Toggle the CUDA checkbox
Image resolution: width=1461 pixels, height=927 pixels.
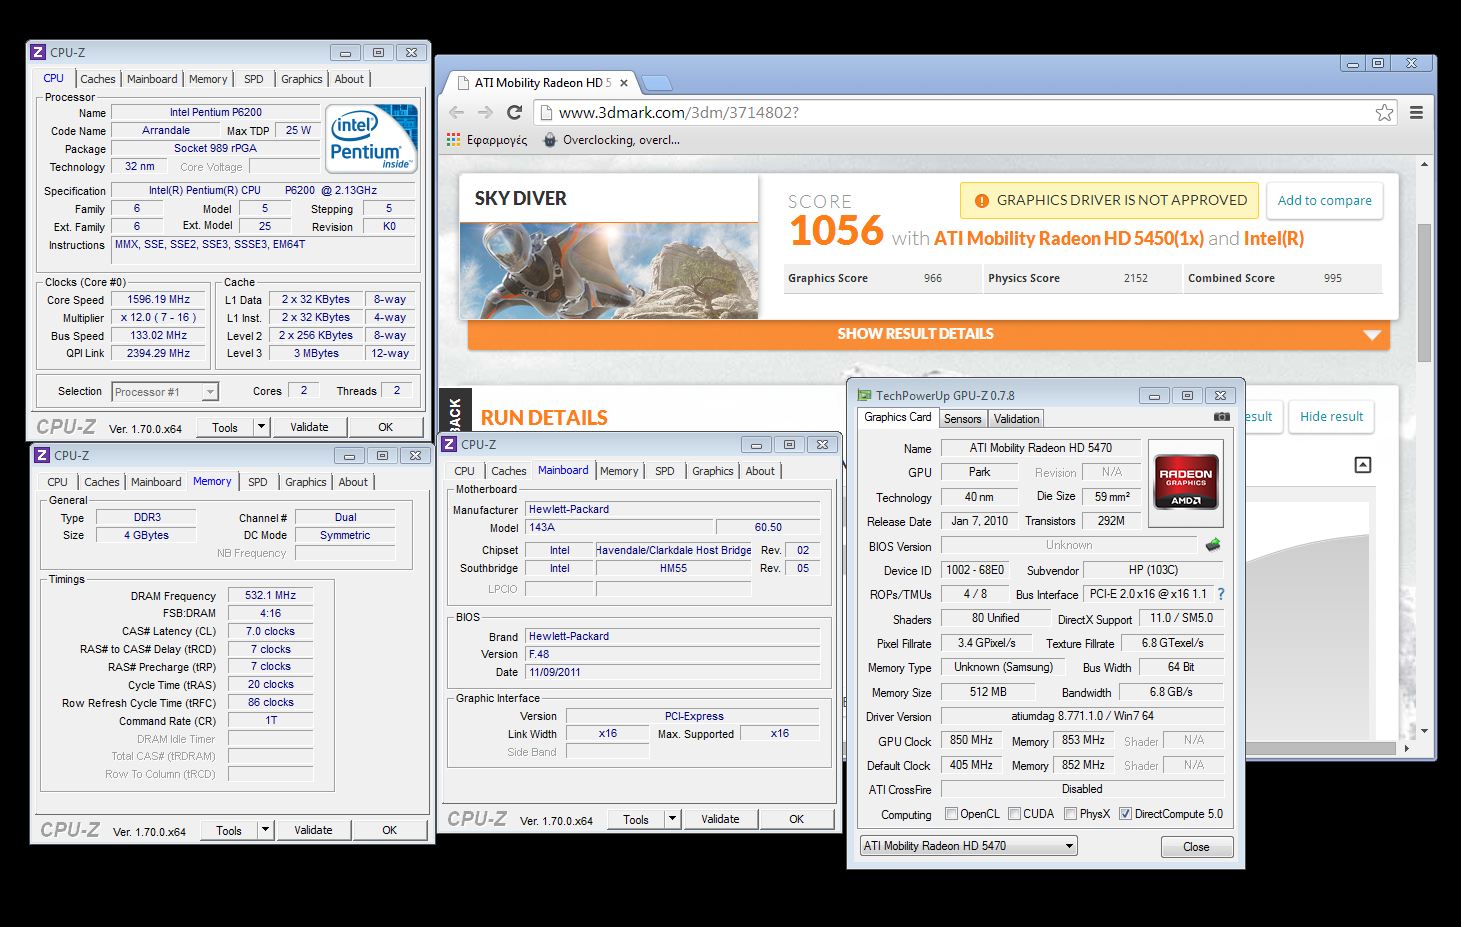tap(1014, 814)
